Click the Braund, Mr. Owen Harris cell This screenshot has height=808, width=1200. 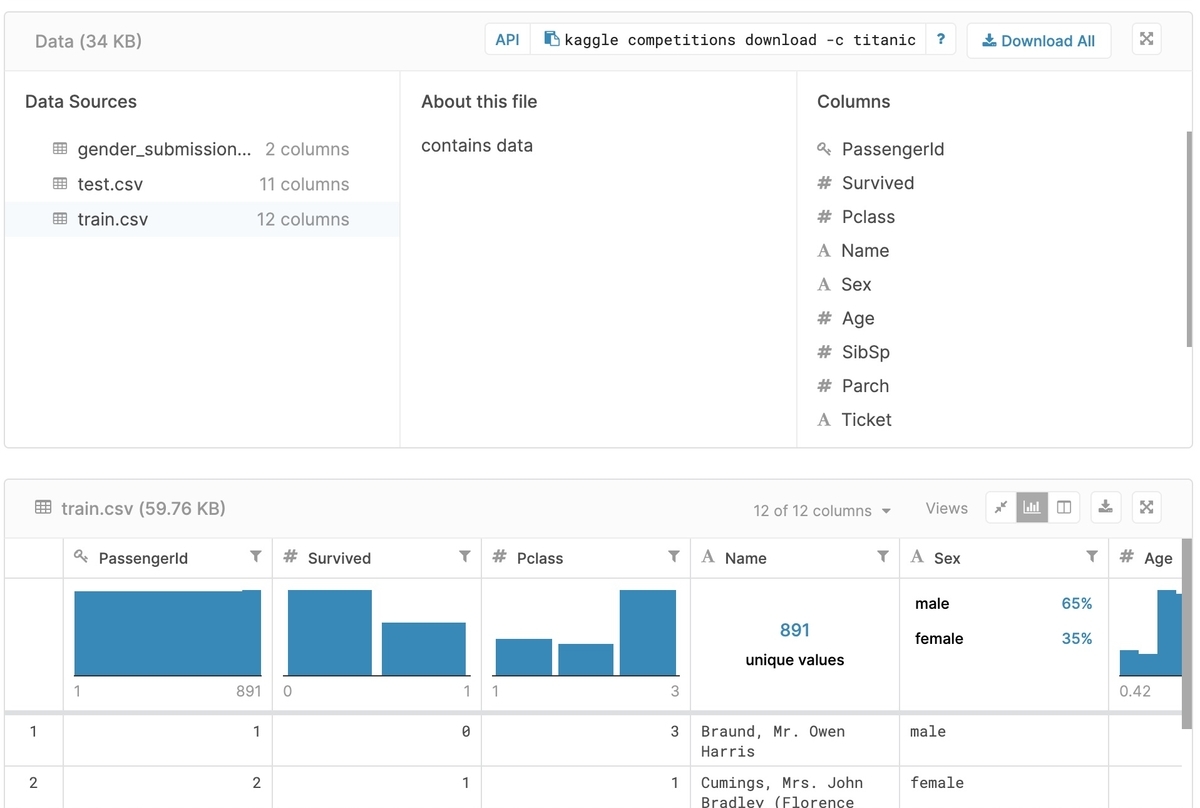(x=795, y=741)
